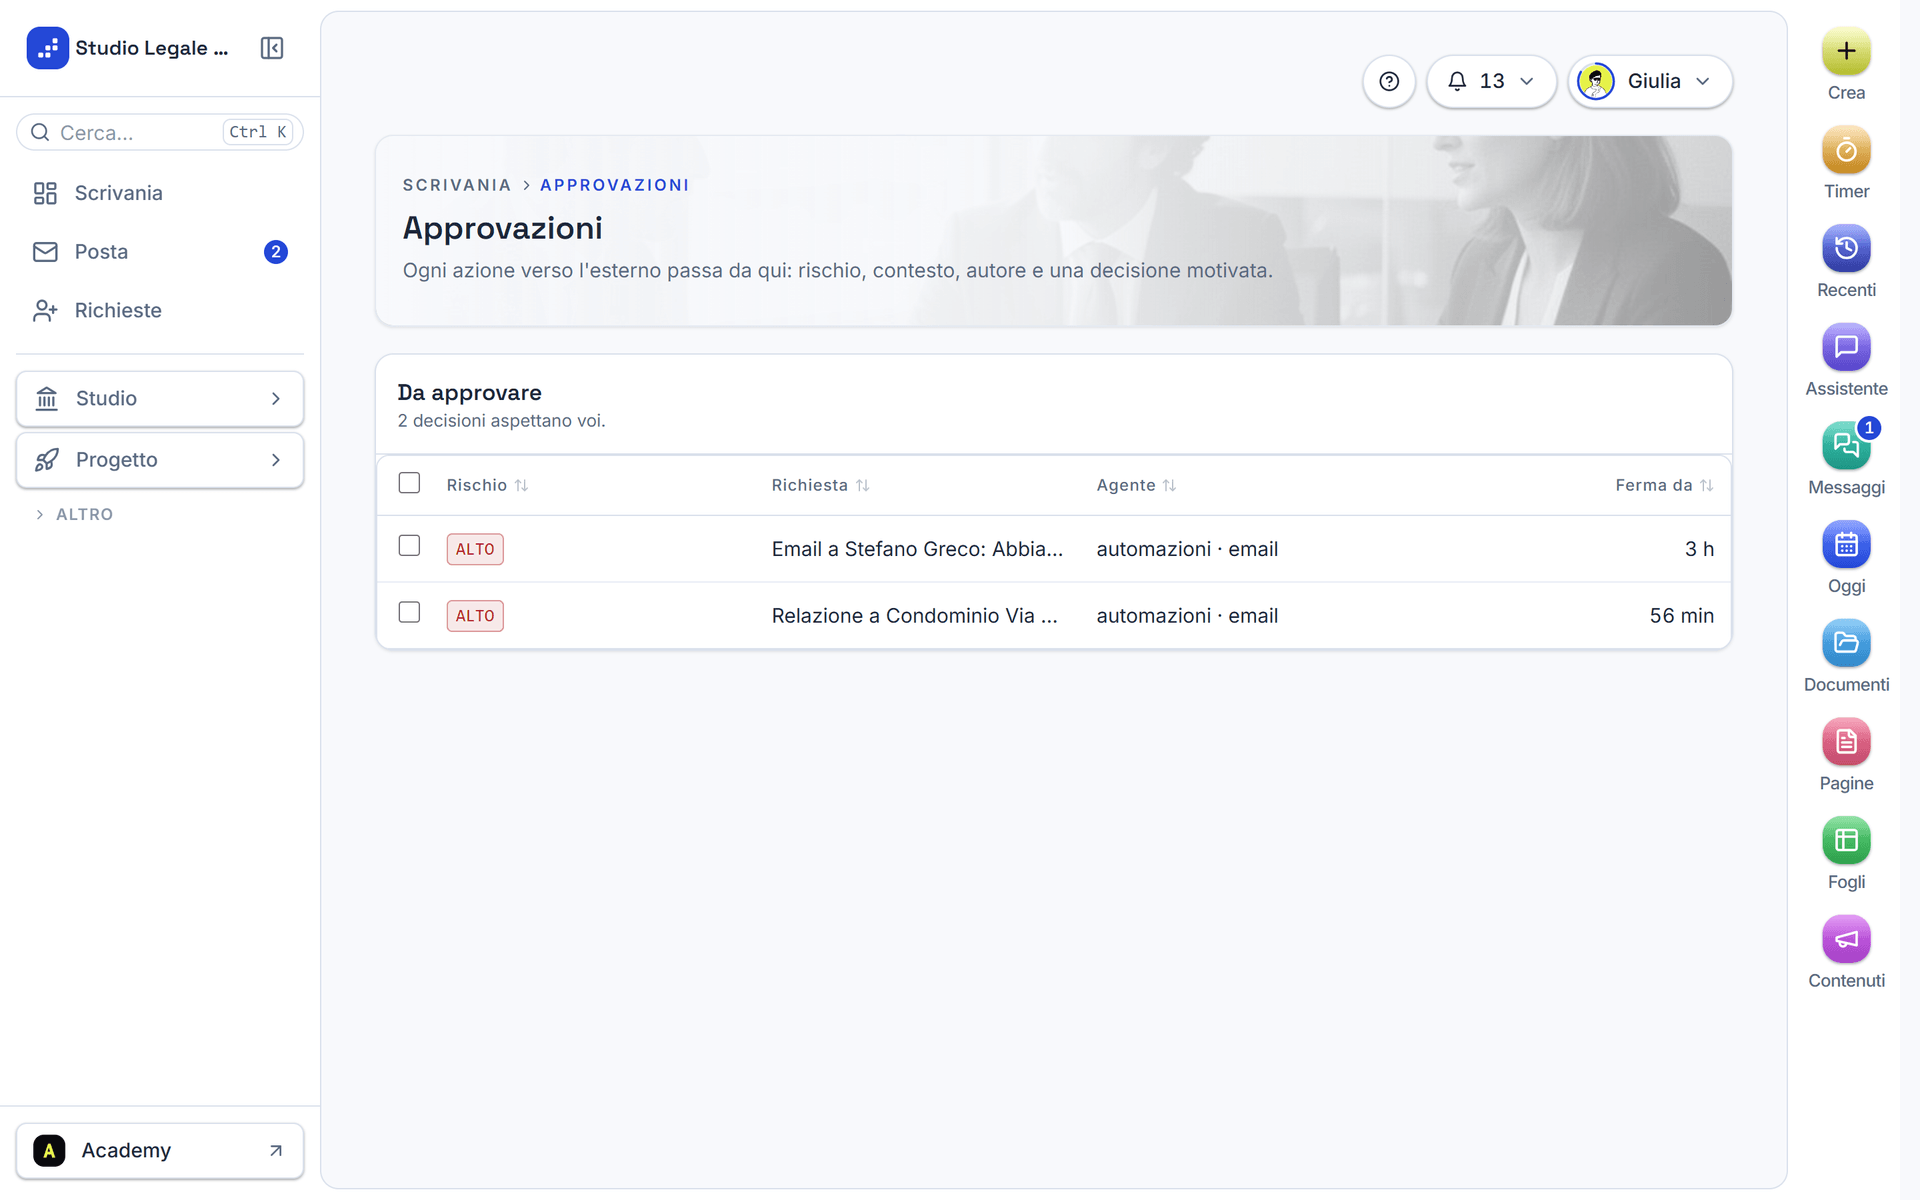The image size is (1920, 1200).
Task: Sort by the Ferma da column
Action: pyautogui.click(x=1664, y=485)
